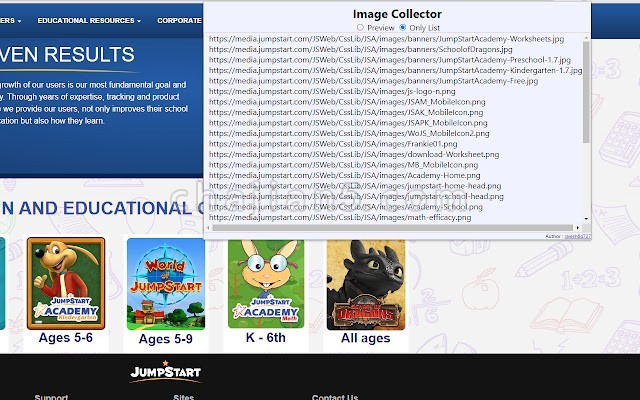Select the Preview radio button
The height and width of the screenshot is (400, 640).
[360, 27]
